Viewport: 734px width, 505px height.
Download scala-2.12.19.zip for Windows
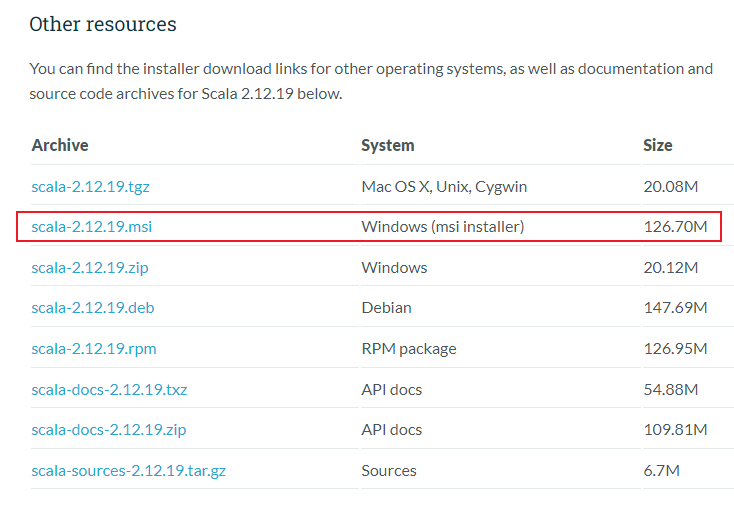pyautogui.click(x=90, y=268)
